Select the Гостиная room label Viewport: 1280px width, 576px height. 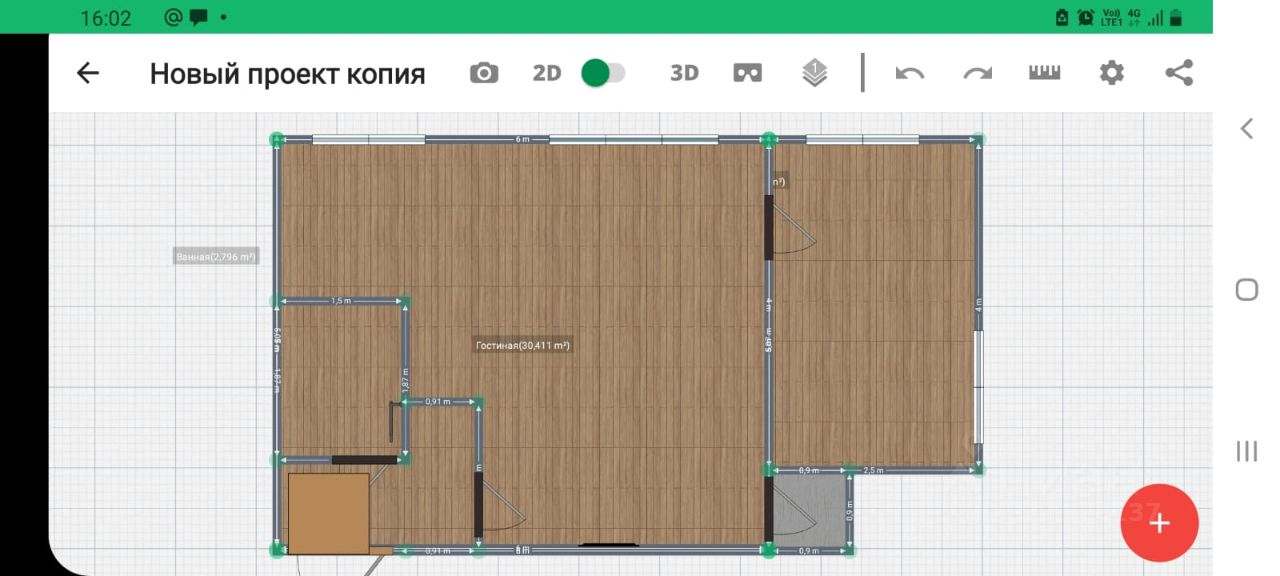pos(522,346)
